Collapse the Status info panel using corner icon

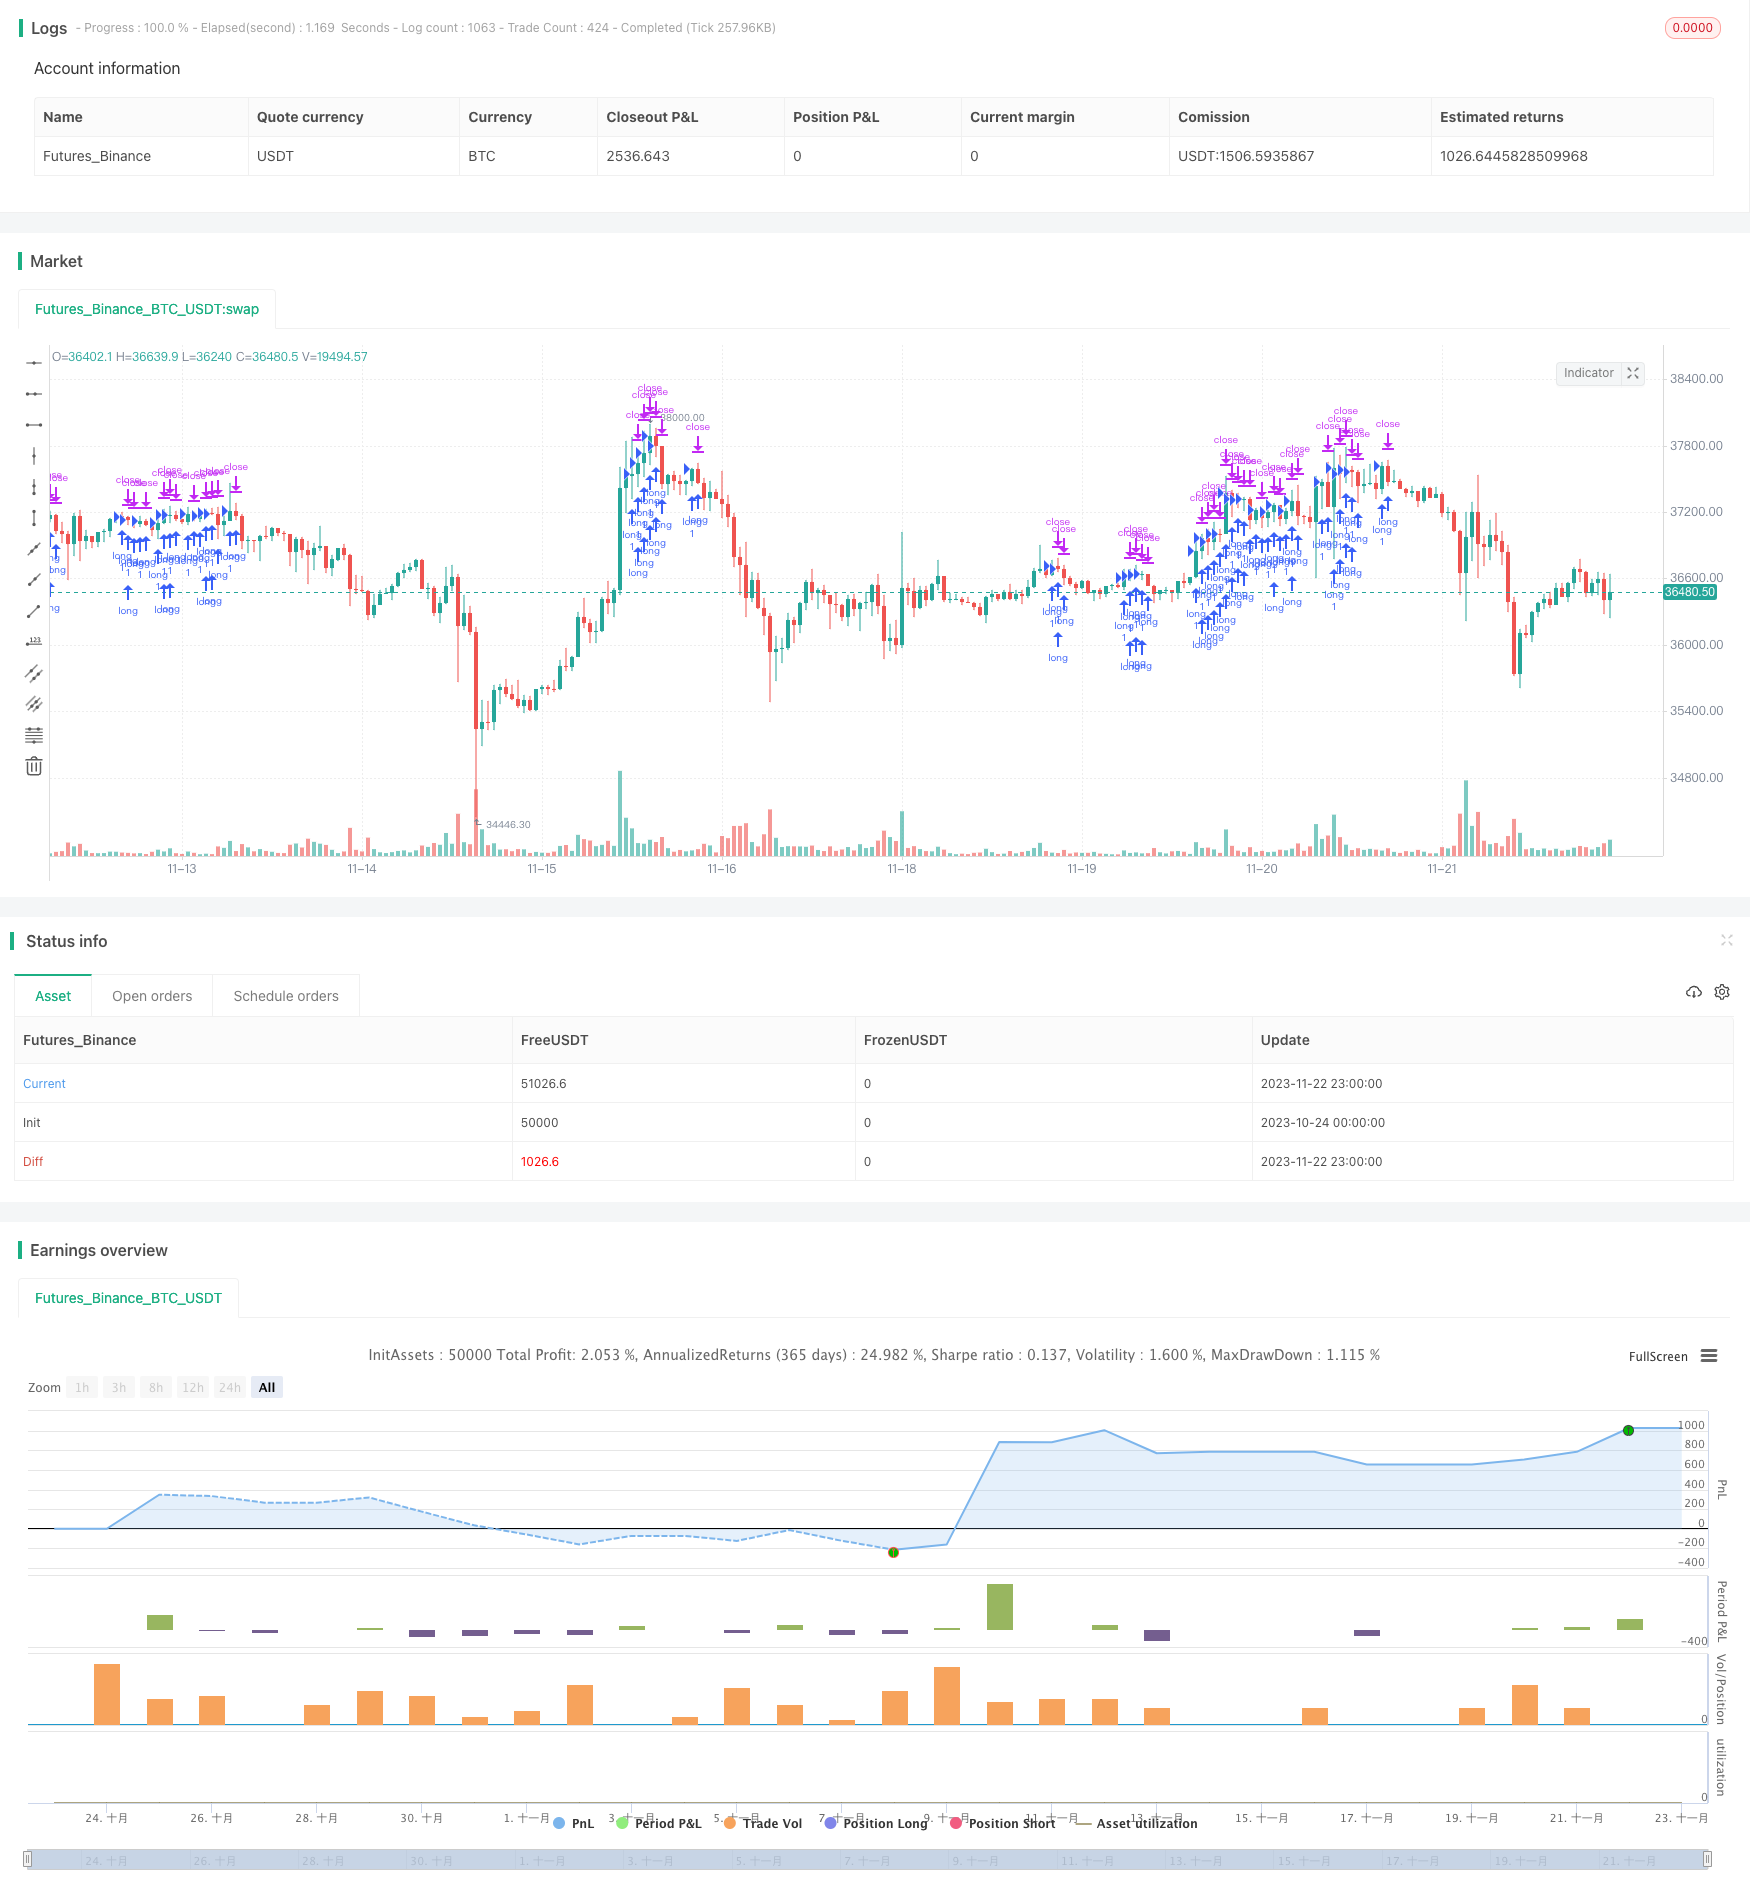click(1726, 940)
